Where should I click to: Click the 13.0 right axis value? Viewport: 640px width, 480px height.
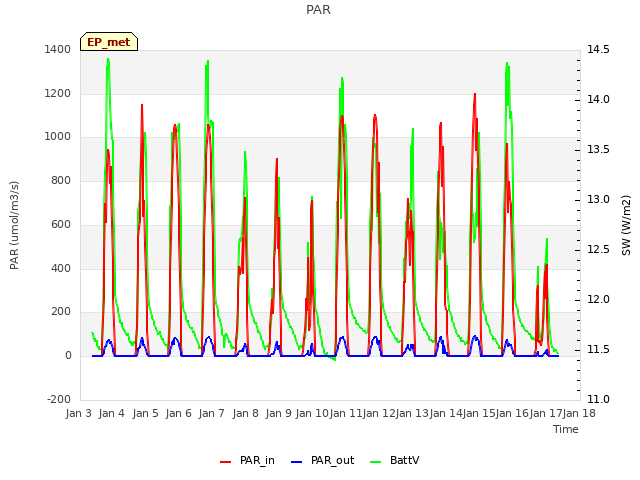tap(598, 200)
